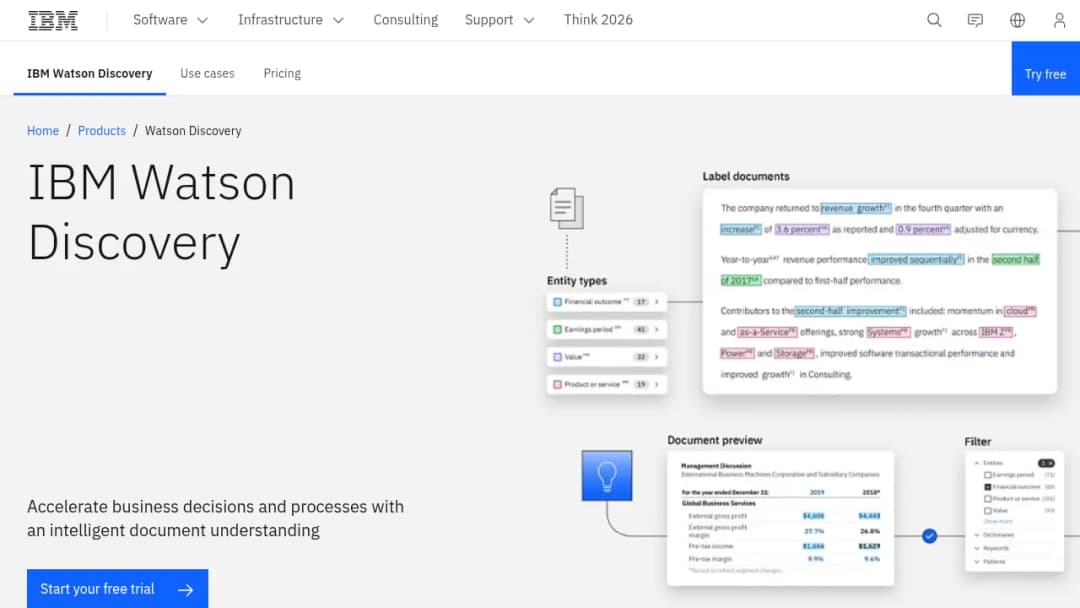
Task: Click Start your free trial button
Action: [x=117, y=589]
